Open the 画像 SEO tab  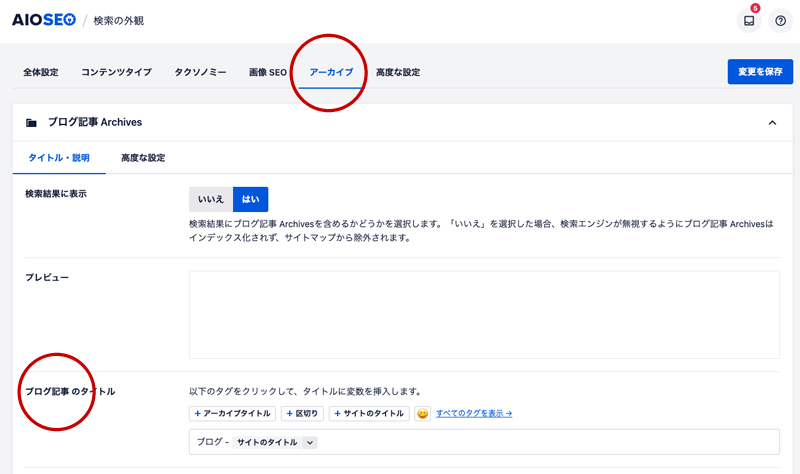click(x=268, y=72)
